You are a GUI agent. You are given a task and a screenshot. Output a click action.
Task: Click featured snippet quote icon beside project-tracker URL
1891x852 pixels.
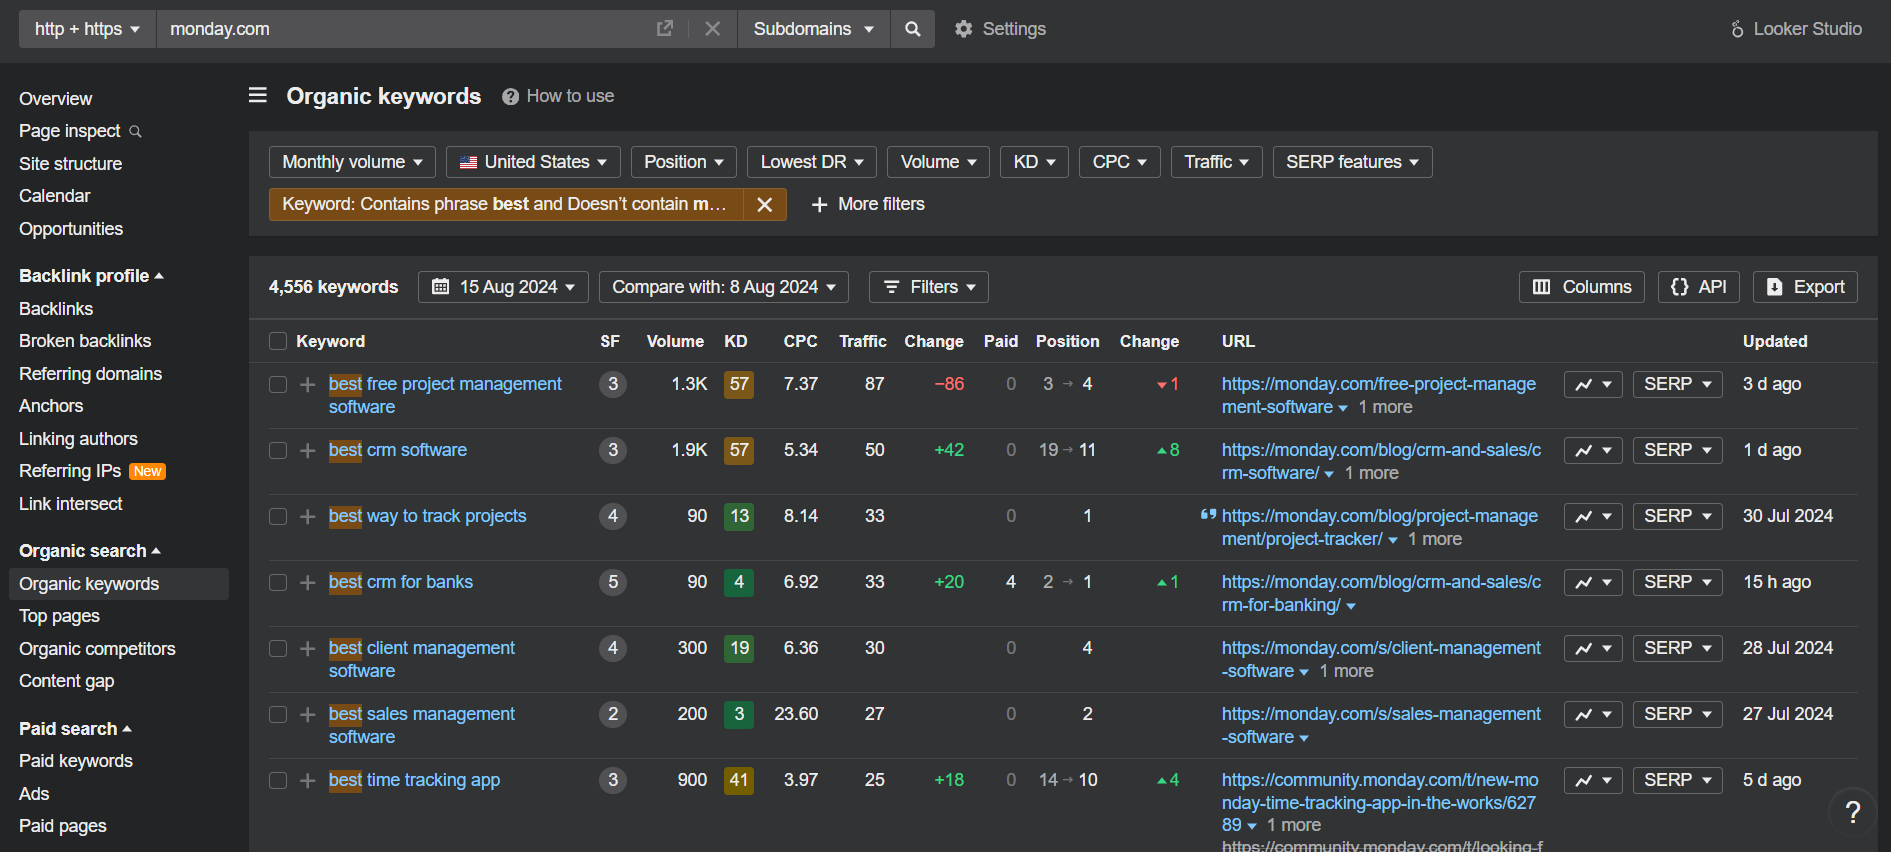point(1208,515)
